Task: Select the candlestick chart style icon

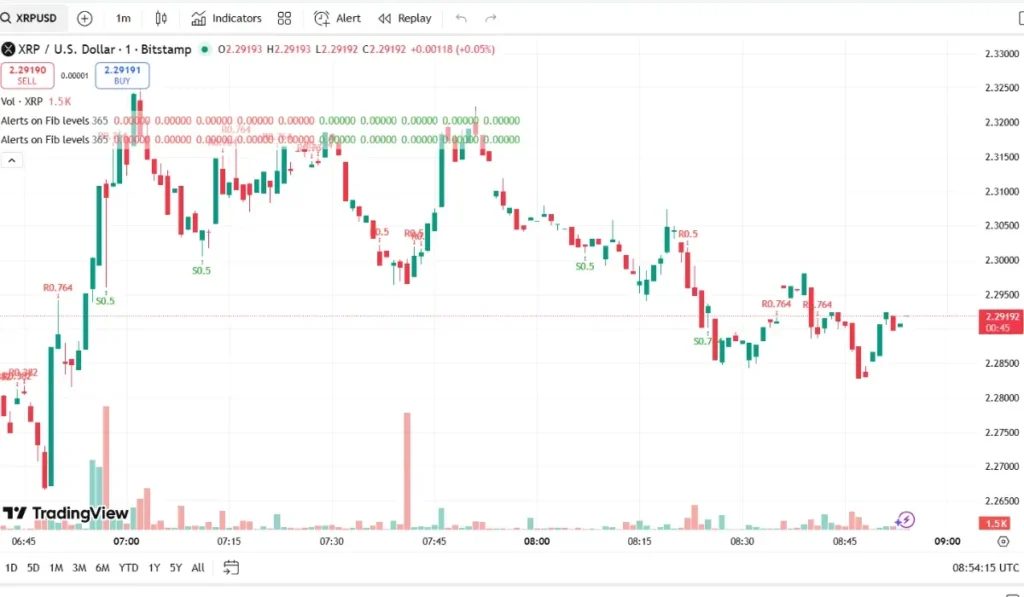Action: tap(162, 17)
